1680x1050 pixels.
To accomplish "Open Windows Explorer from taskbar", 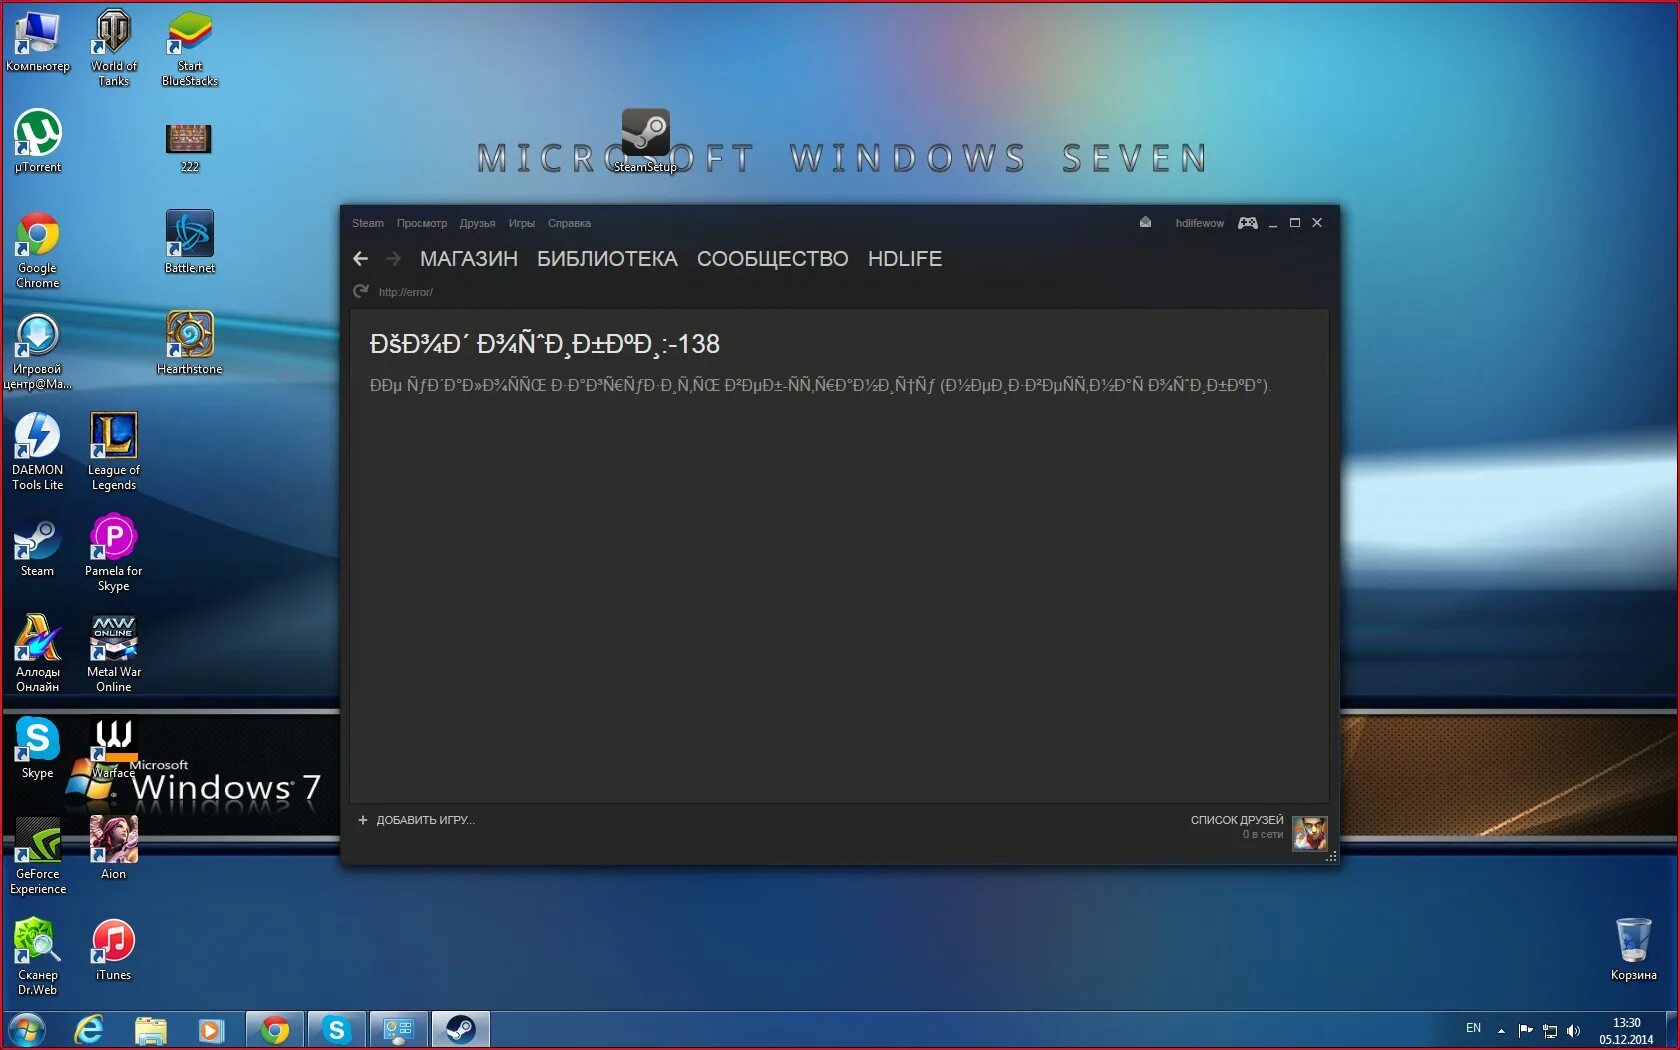I will coord(150,1030).
